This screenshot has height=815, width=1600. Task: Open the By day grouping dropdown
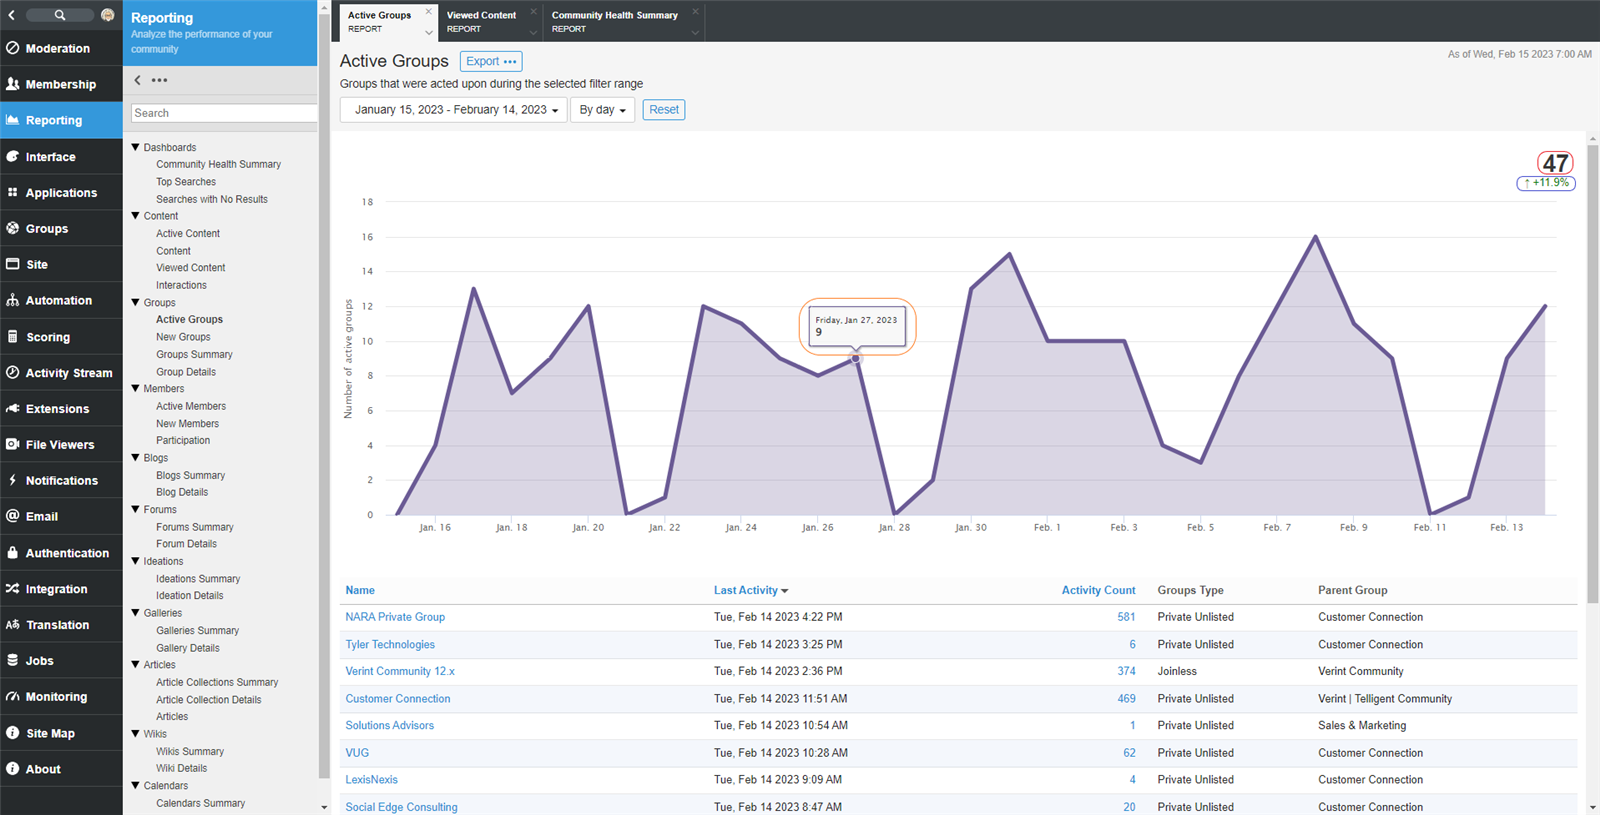pyautogui.click(x=603, y=110)
